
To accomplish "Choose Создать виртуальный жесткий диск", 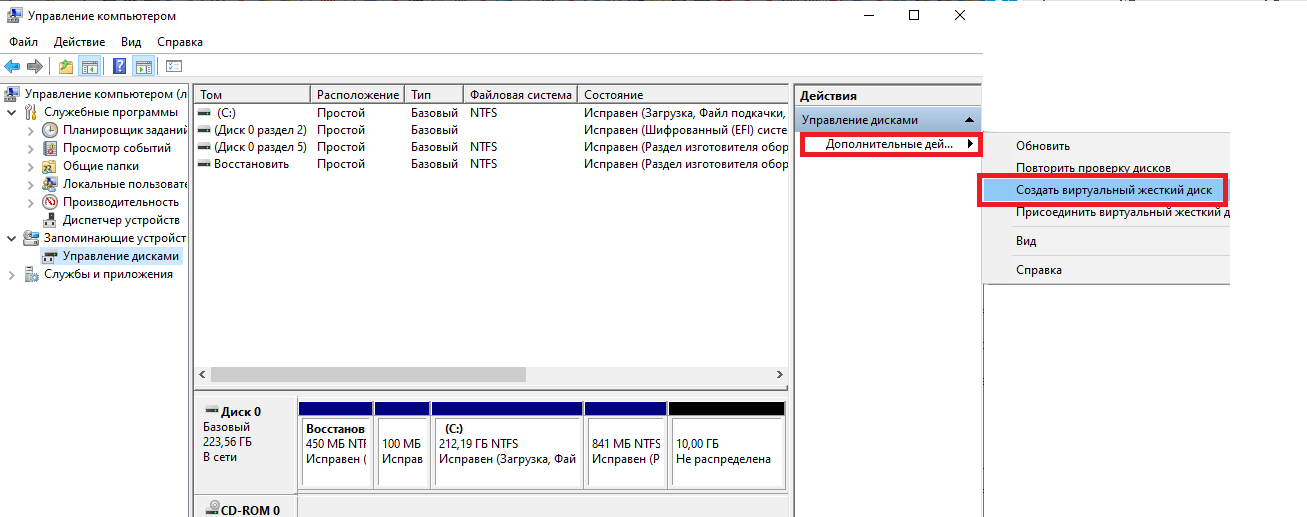I will pyautogui.click(x=1099, y=190).
